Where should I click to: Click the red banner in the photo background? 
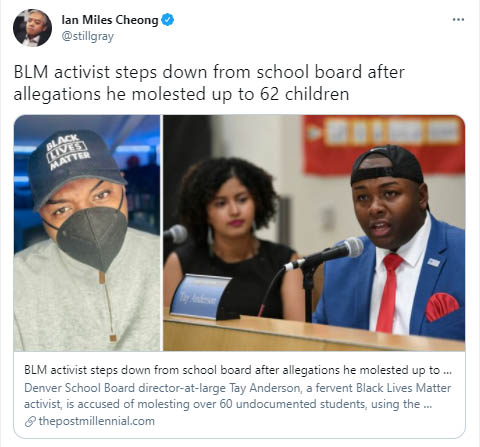click(384, 144)
